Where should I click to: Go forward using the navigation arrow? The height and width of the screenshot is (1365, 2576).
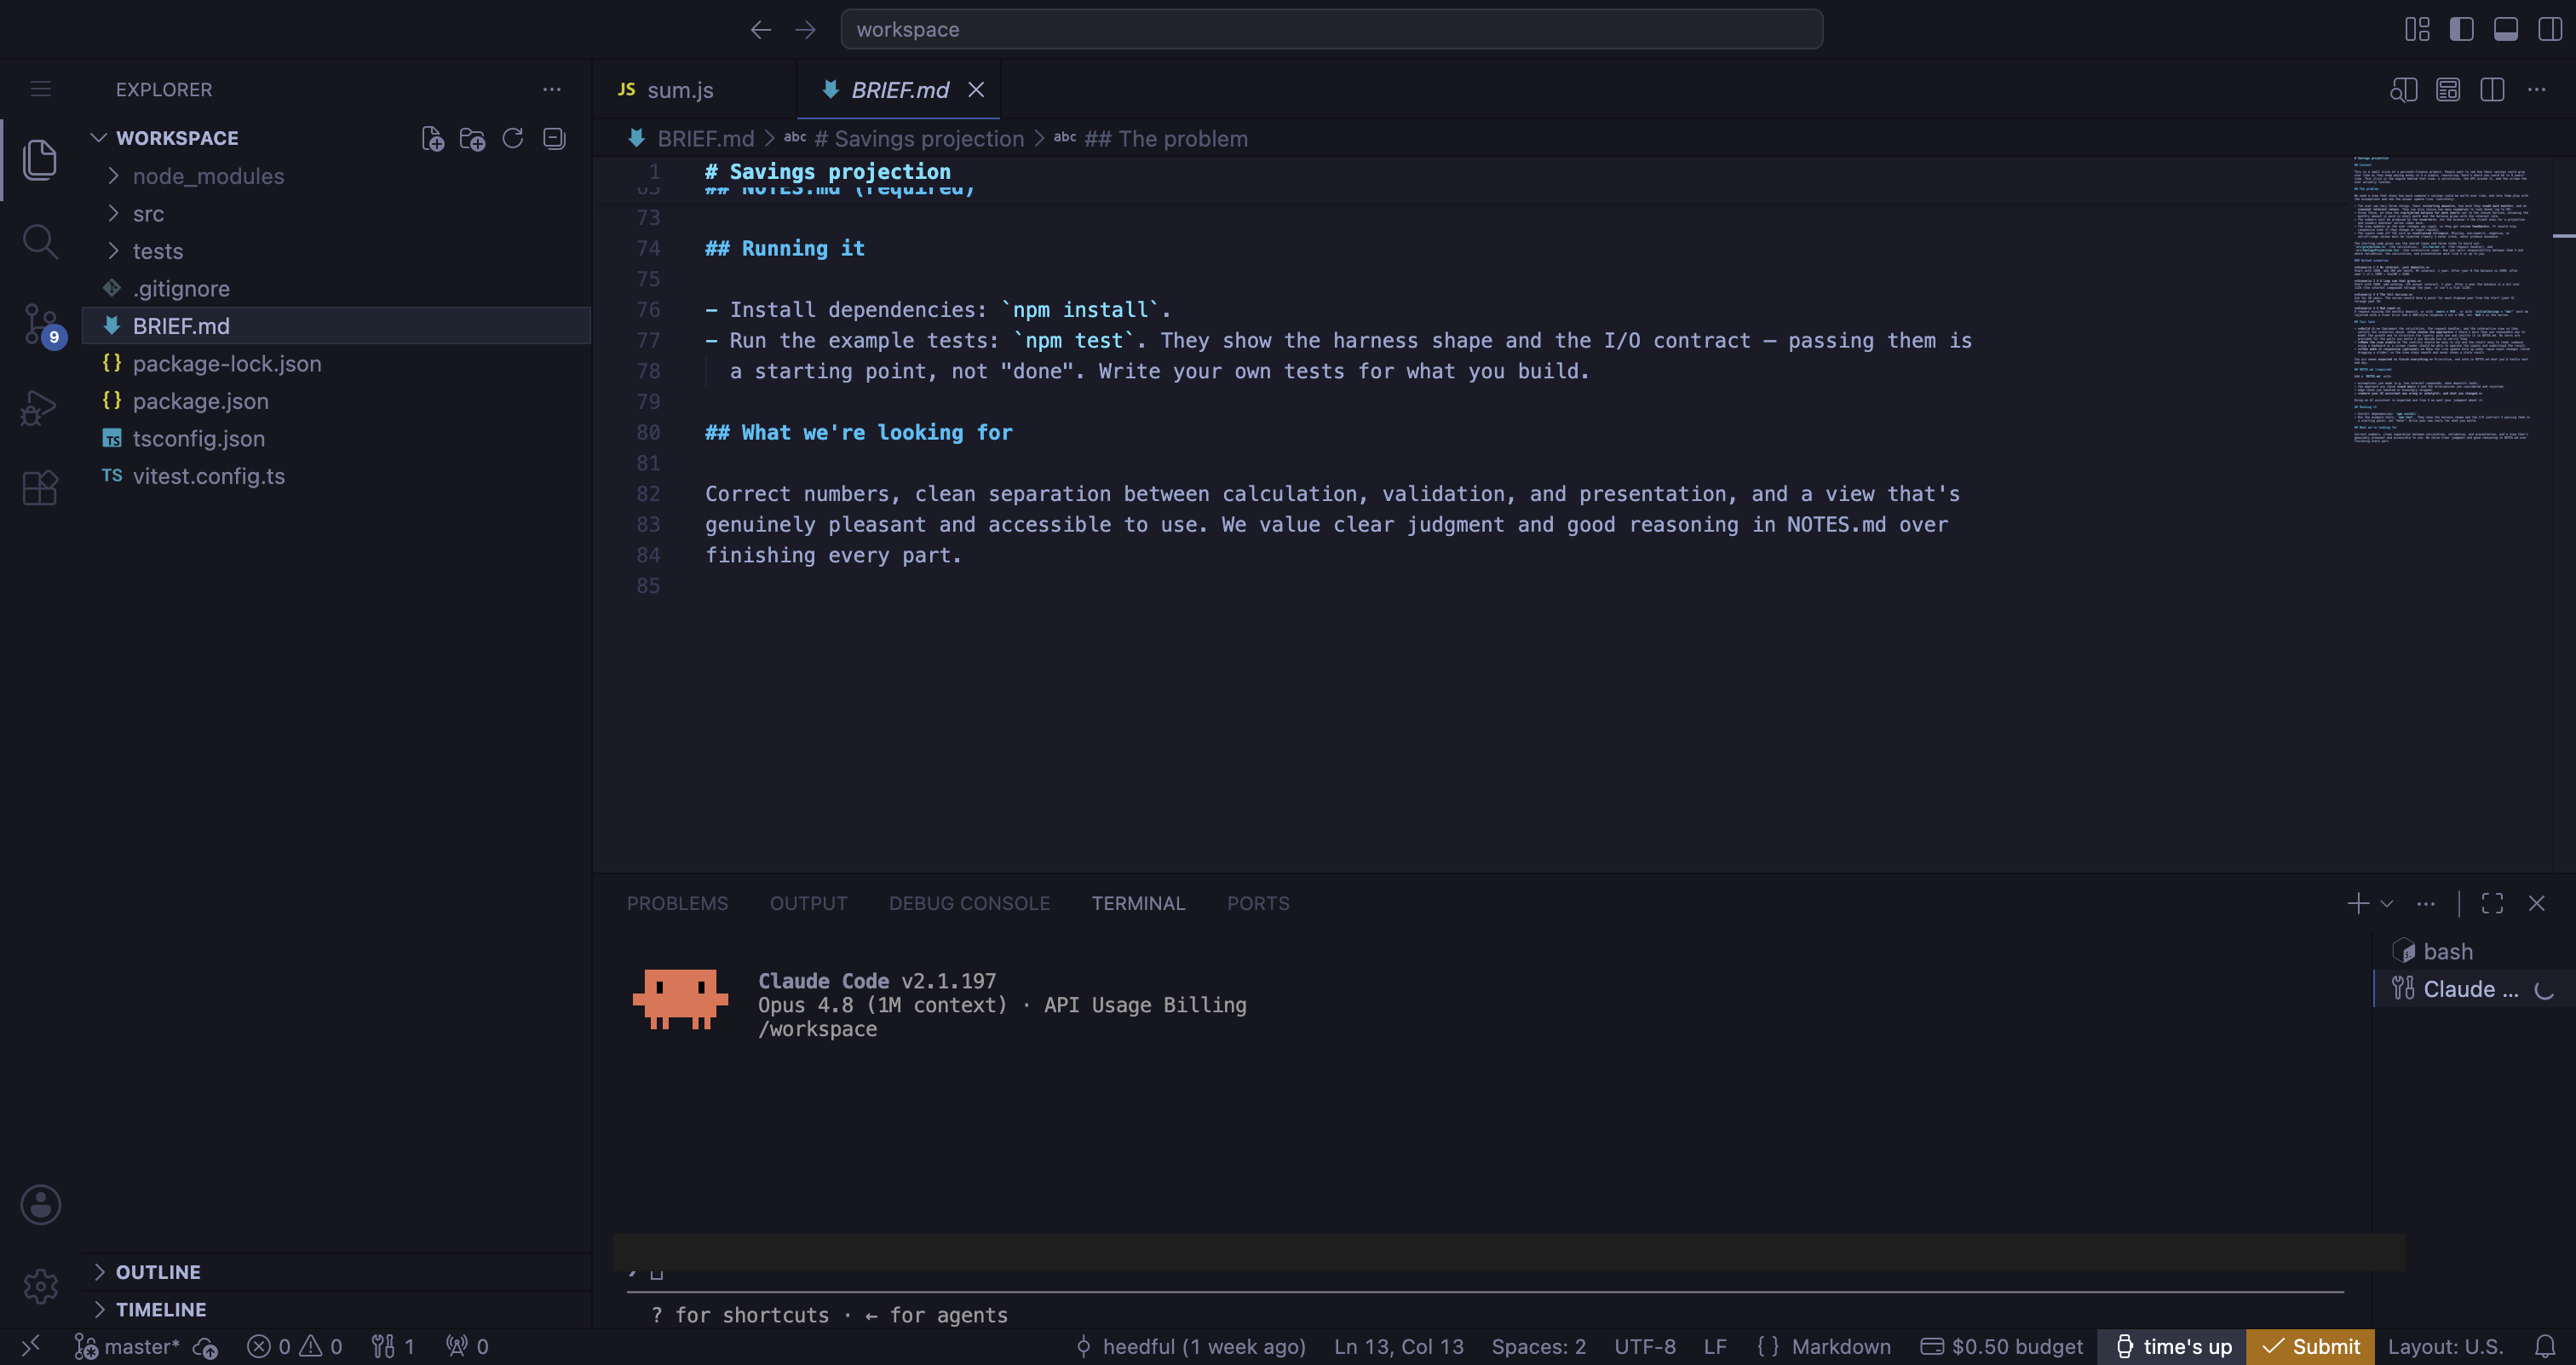(805, 30)
